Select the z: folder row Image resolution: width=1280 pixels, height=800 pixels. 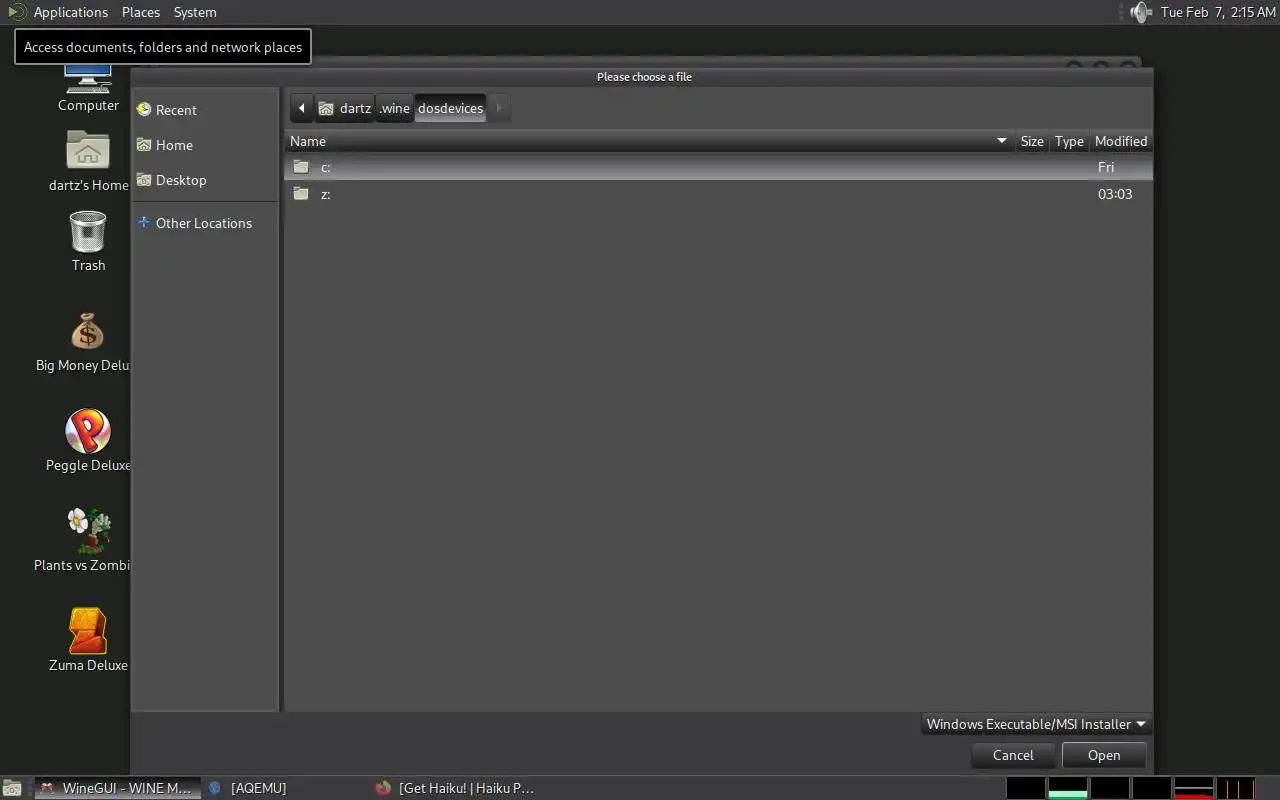(718, 194)
